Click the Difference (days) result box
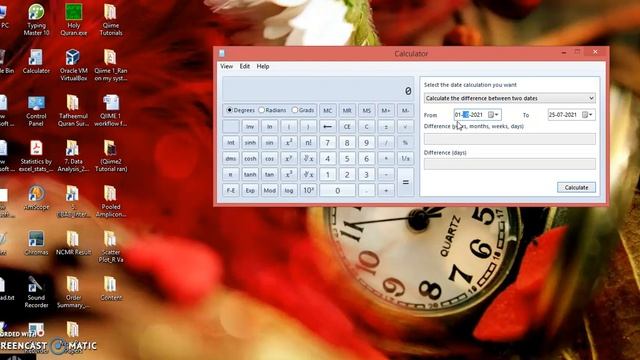The image size is (640, 360). (x=509, y=164)
